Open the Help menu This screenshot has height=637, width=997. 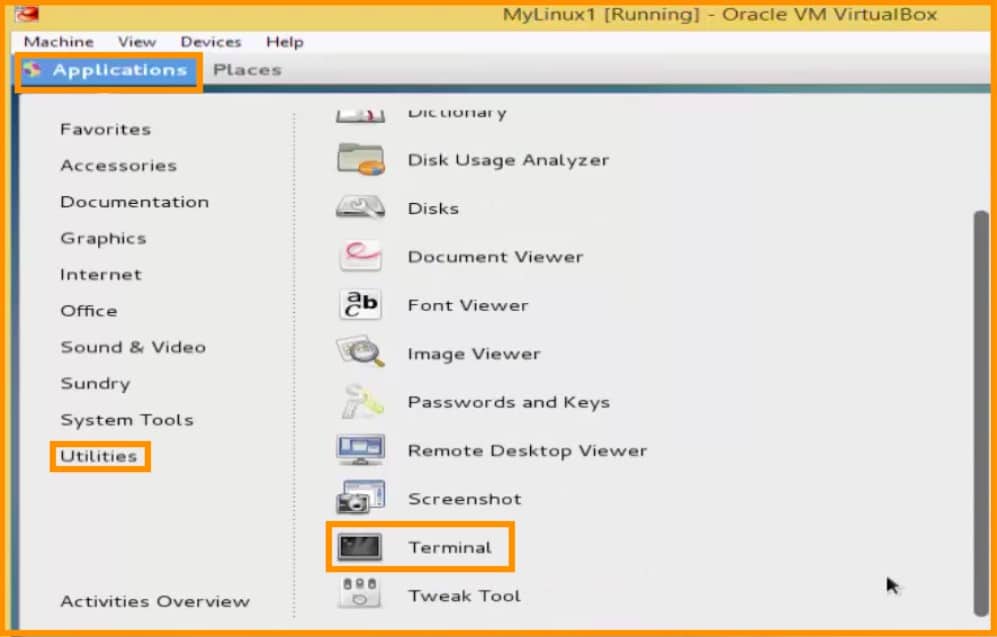click(x=284, y=43)
